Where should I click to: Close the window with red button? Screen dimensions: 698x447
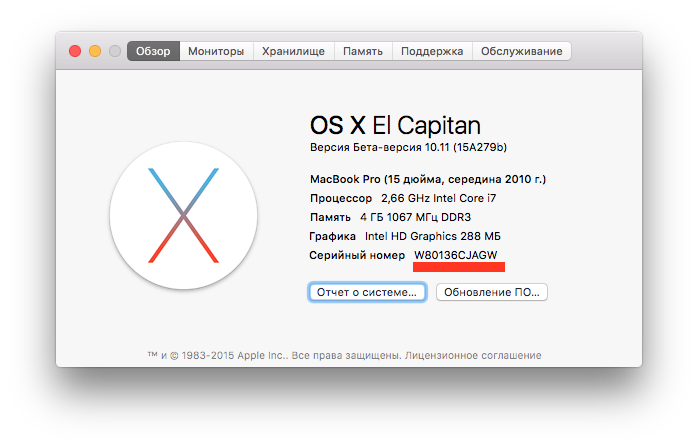click(75, 51)
